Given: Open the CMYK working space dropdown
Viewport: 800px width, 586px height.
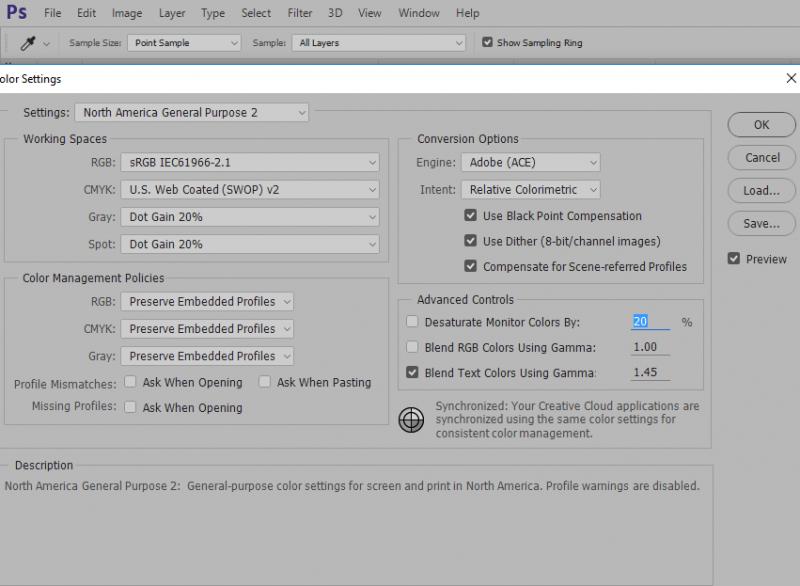Looking at the screenshot, I should coord(250,190).
